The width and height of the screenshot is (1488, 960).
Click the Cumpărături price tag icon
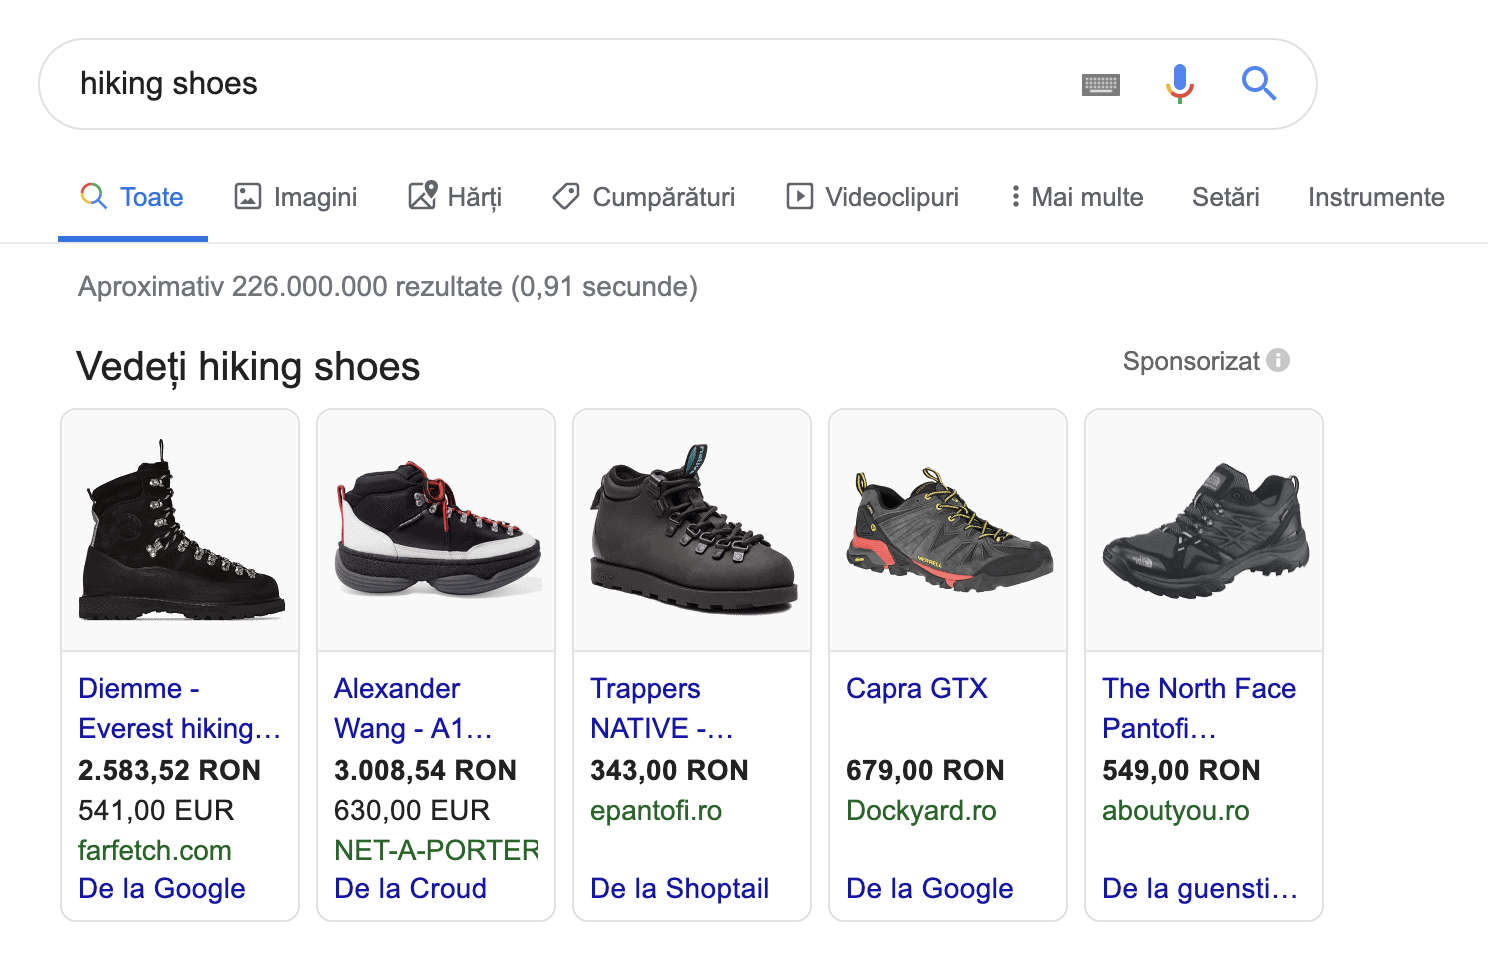click(x=566, y=196)
